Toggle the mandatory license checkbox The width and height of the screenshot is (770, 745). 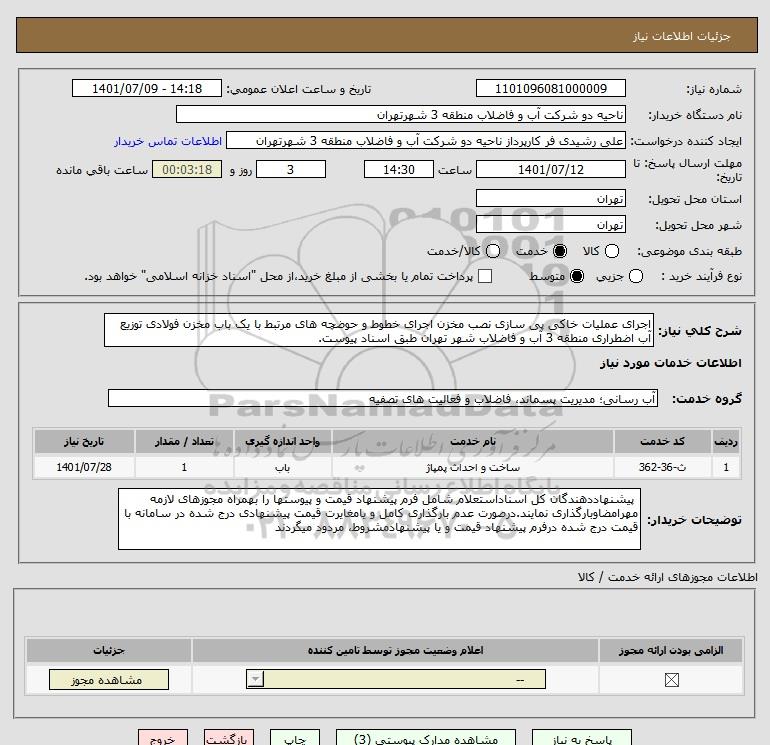(x=671, y=680)
